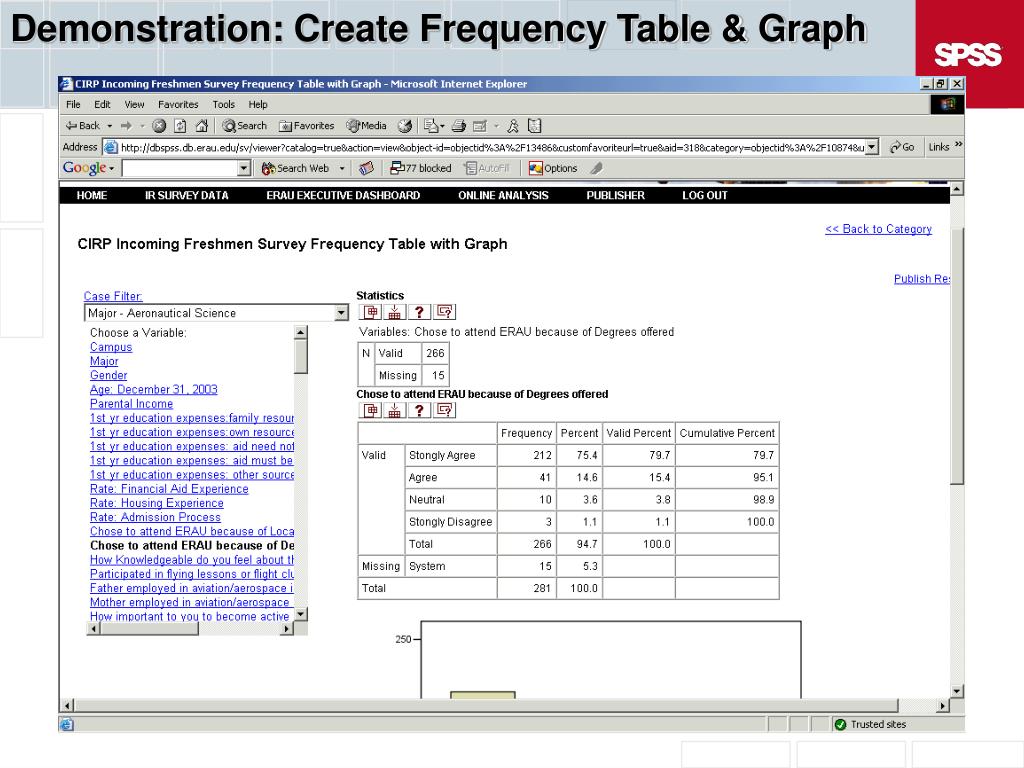Select Age: December 31, 2003 variable
The image size is (1024, 768).
(153, 389)
